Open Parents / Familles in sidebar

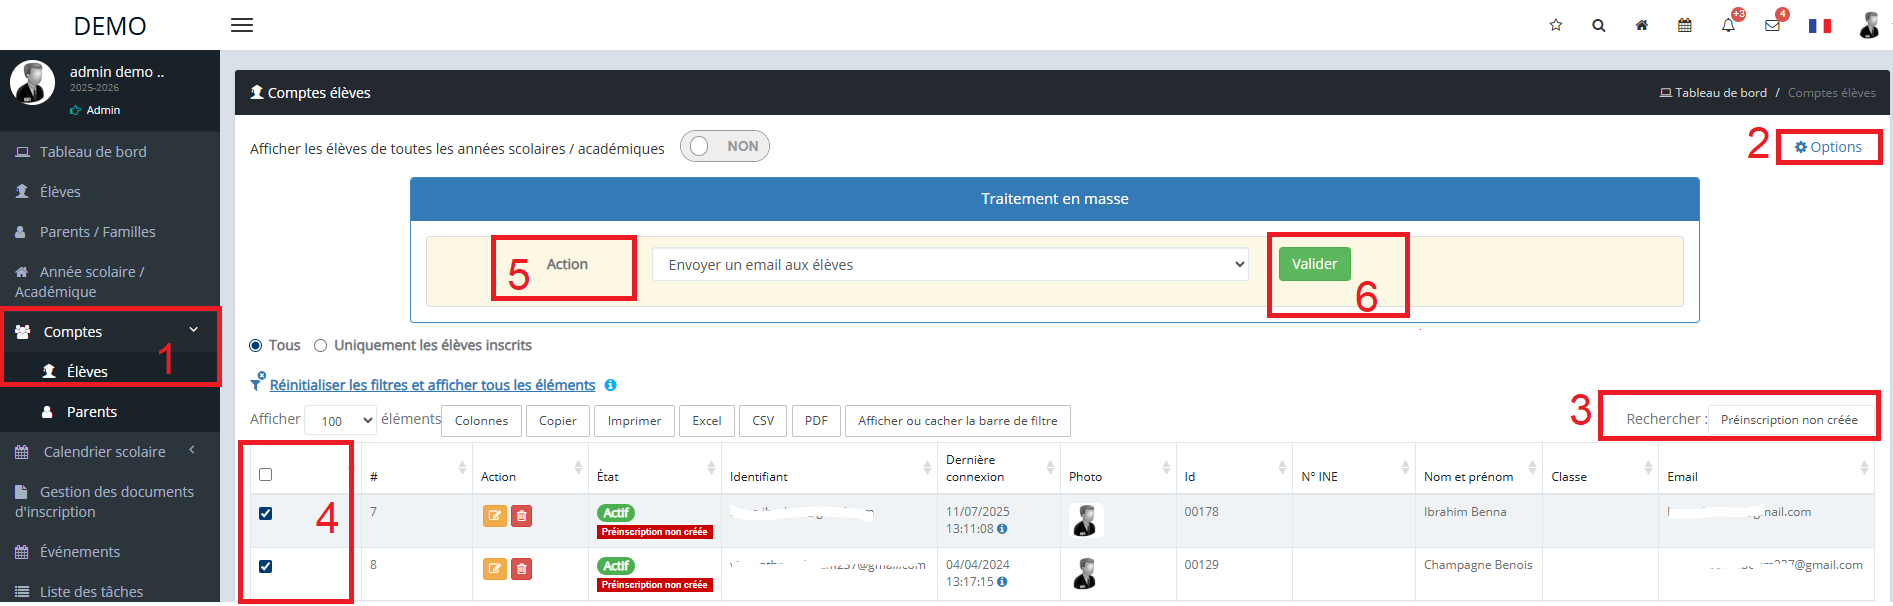point(97,232)
